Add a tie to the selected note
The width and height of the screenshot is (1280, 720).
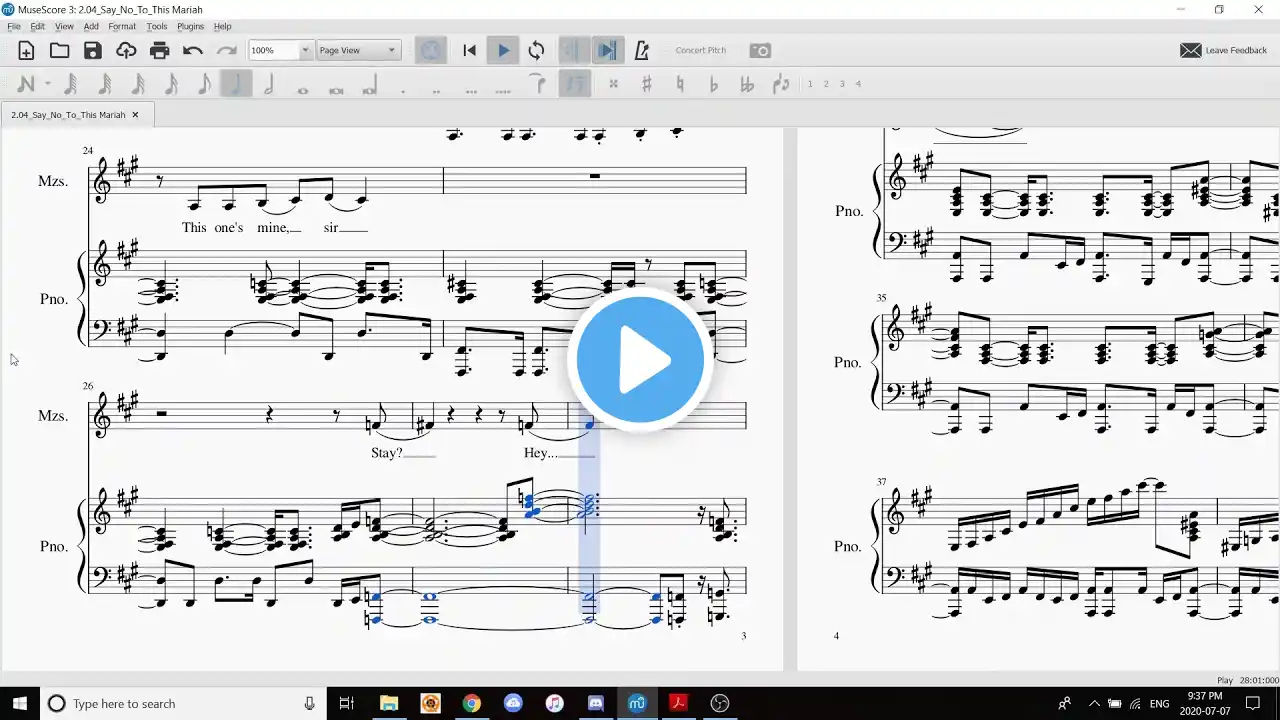click(540, 84)
